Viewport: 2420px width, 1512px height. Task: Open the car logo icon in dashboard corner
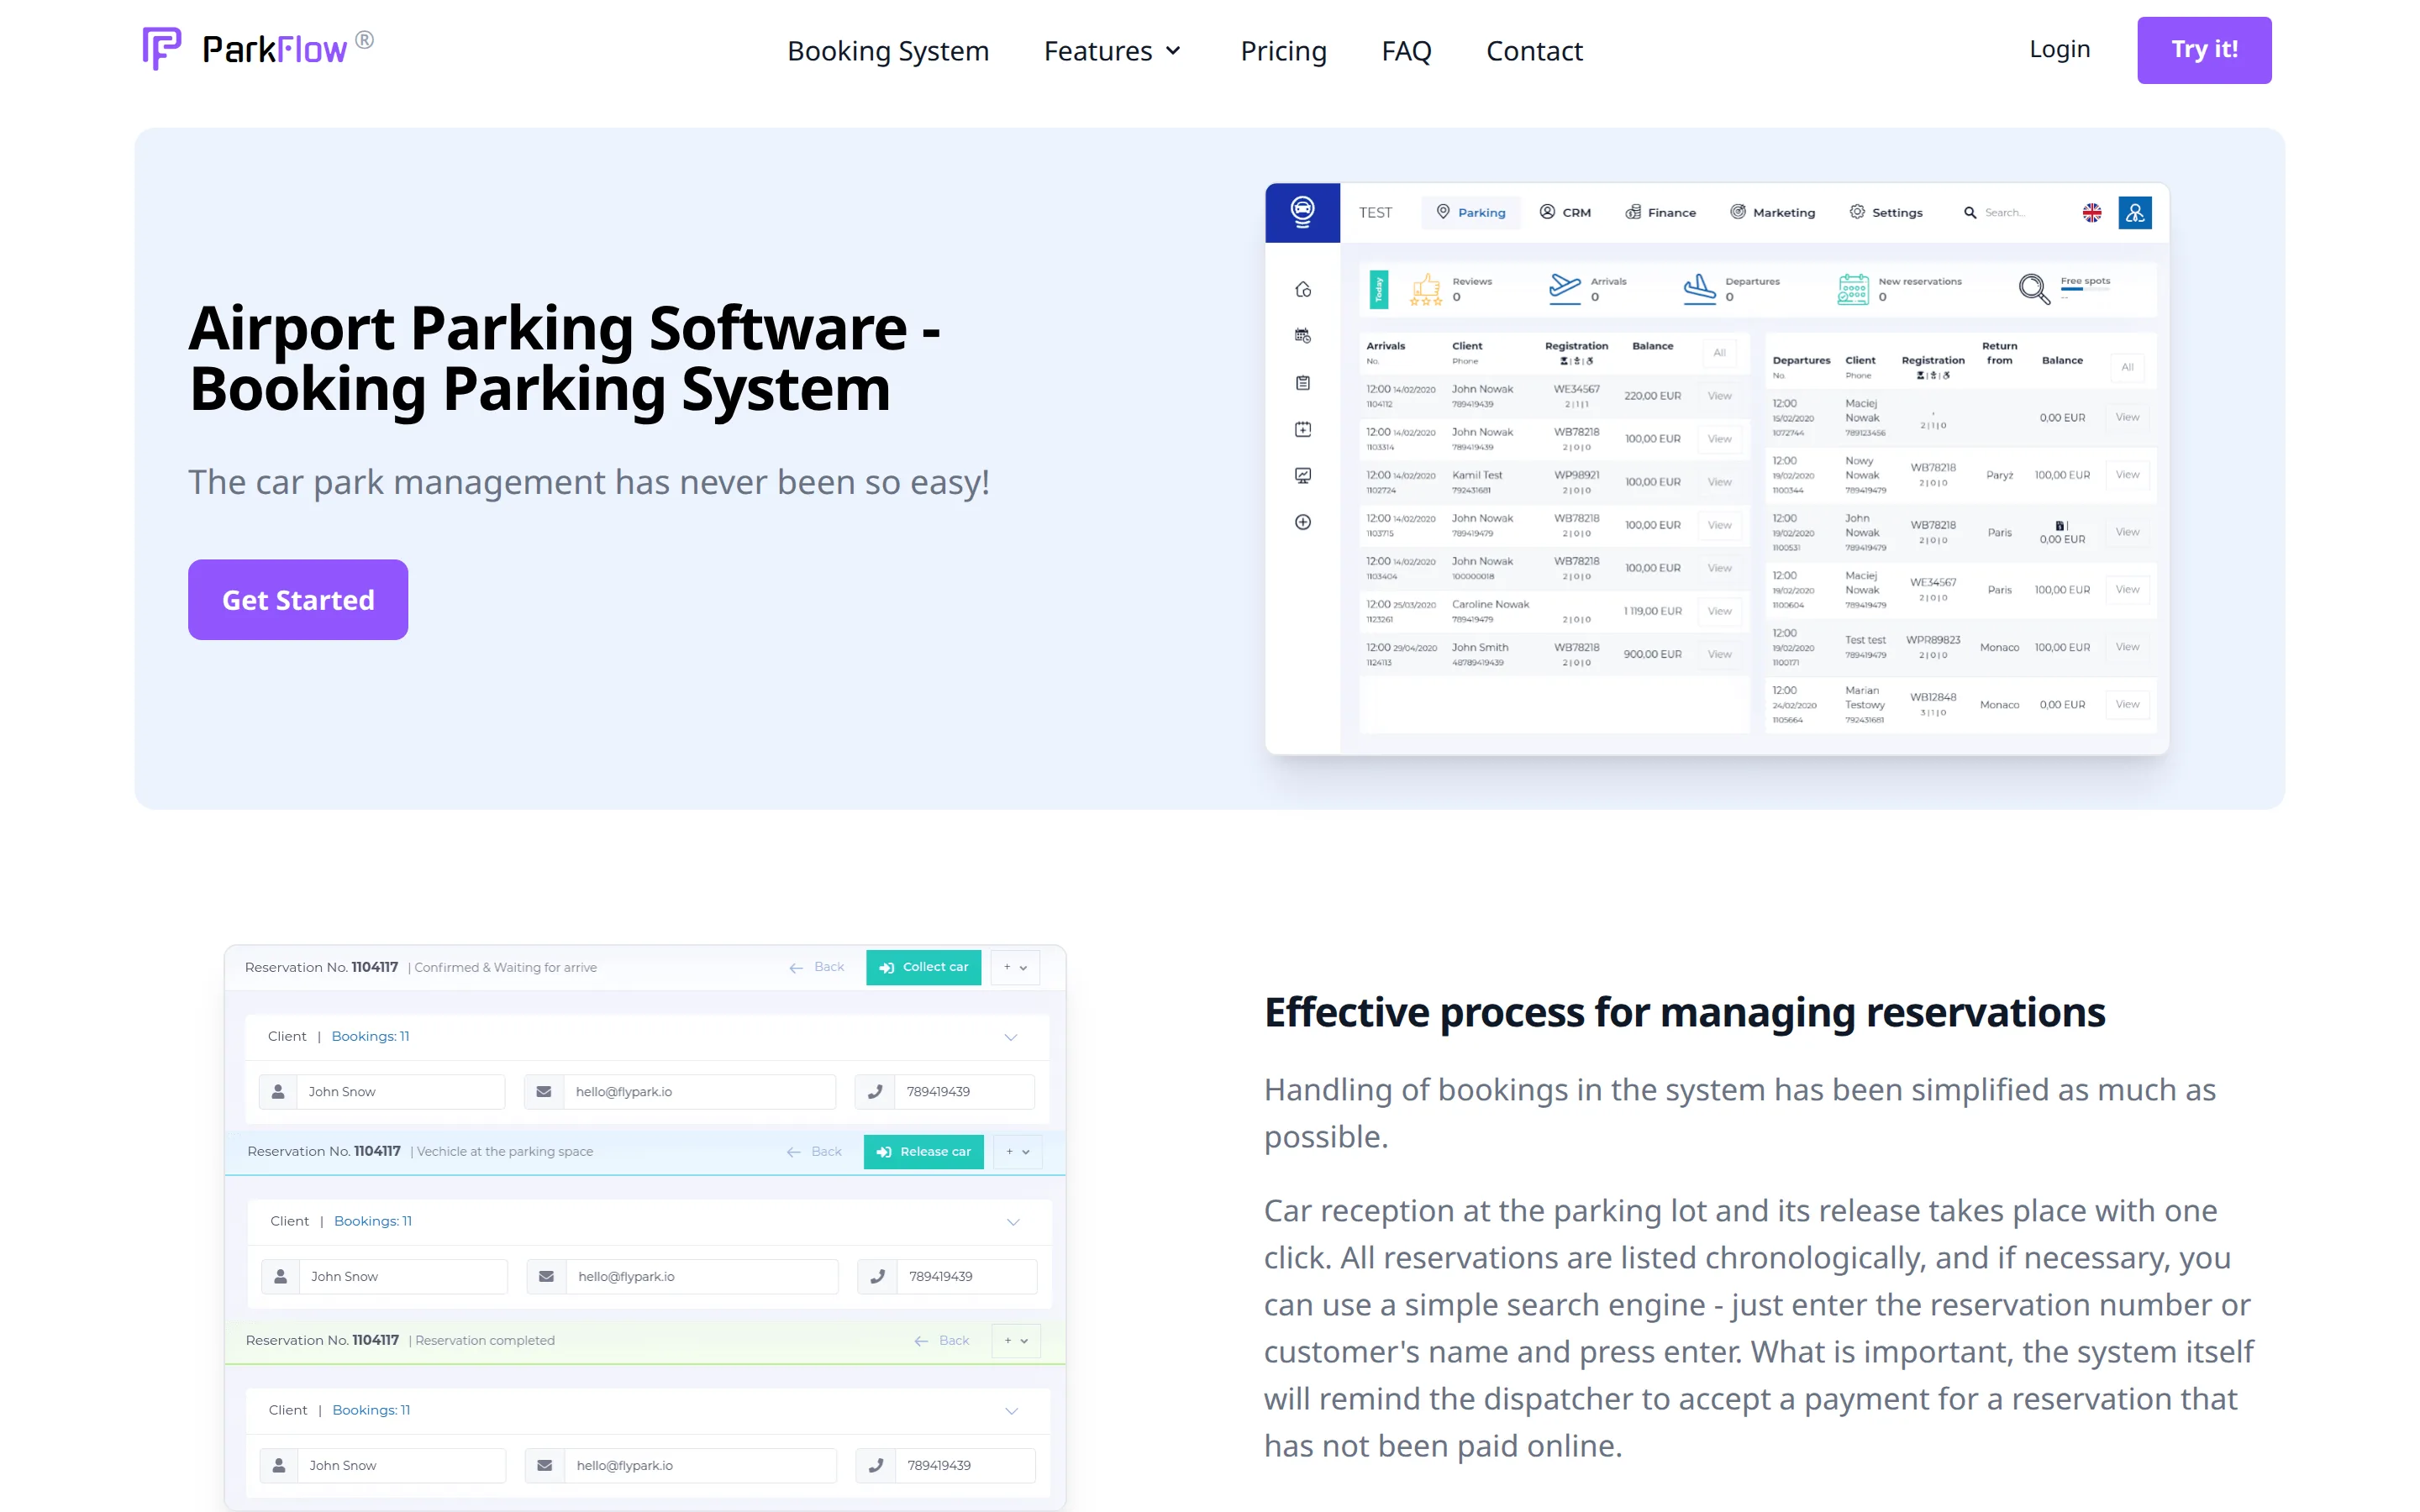[1302, 212]
